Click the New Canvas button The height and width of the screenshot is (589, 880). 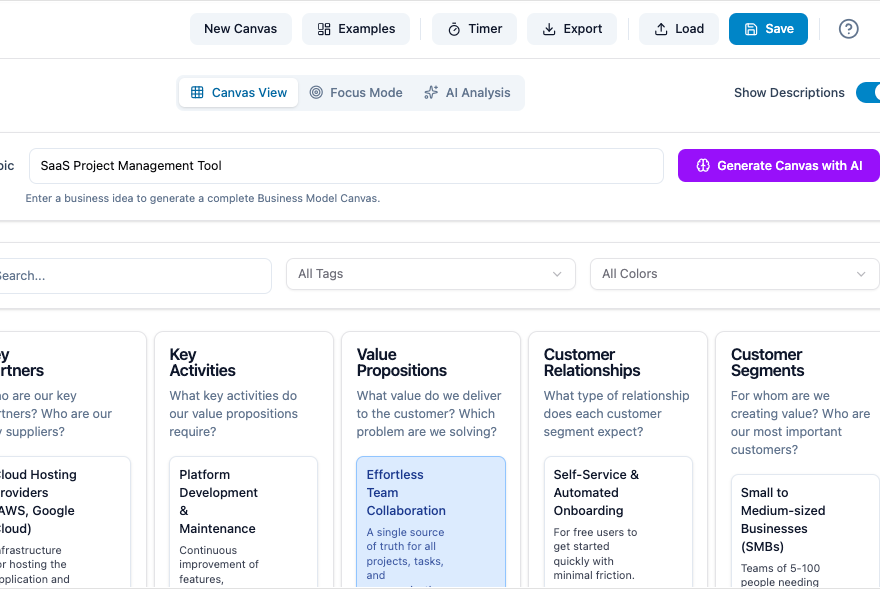coord(240,29)
